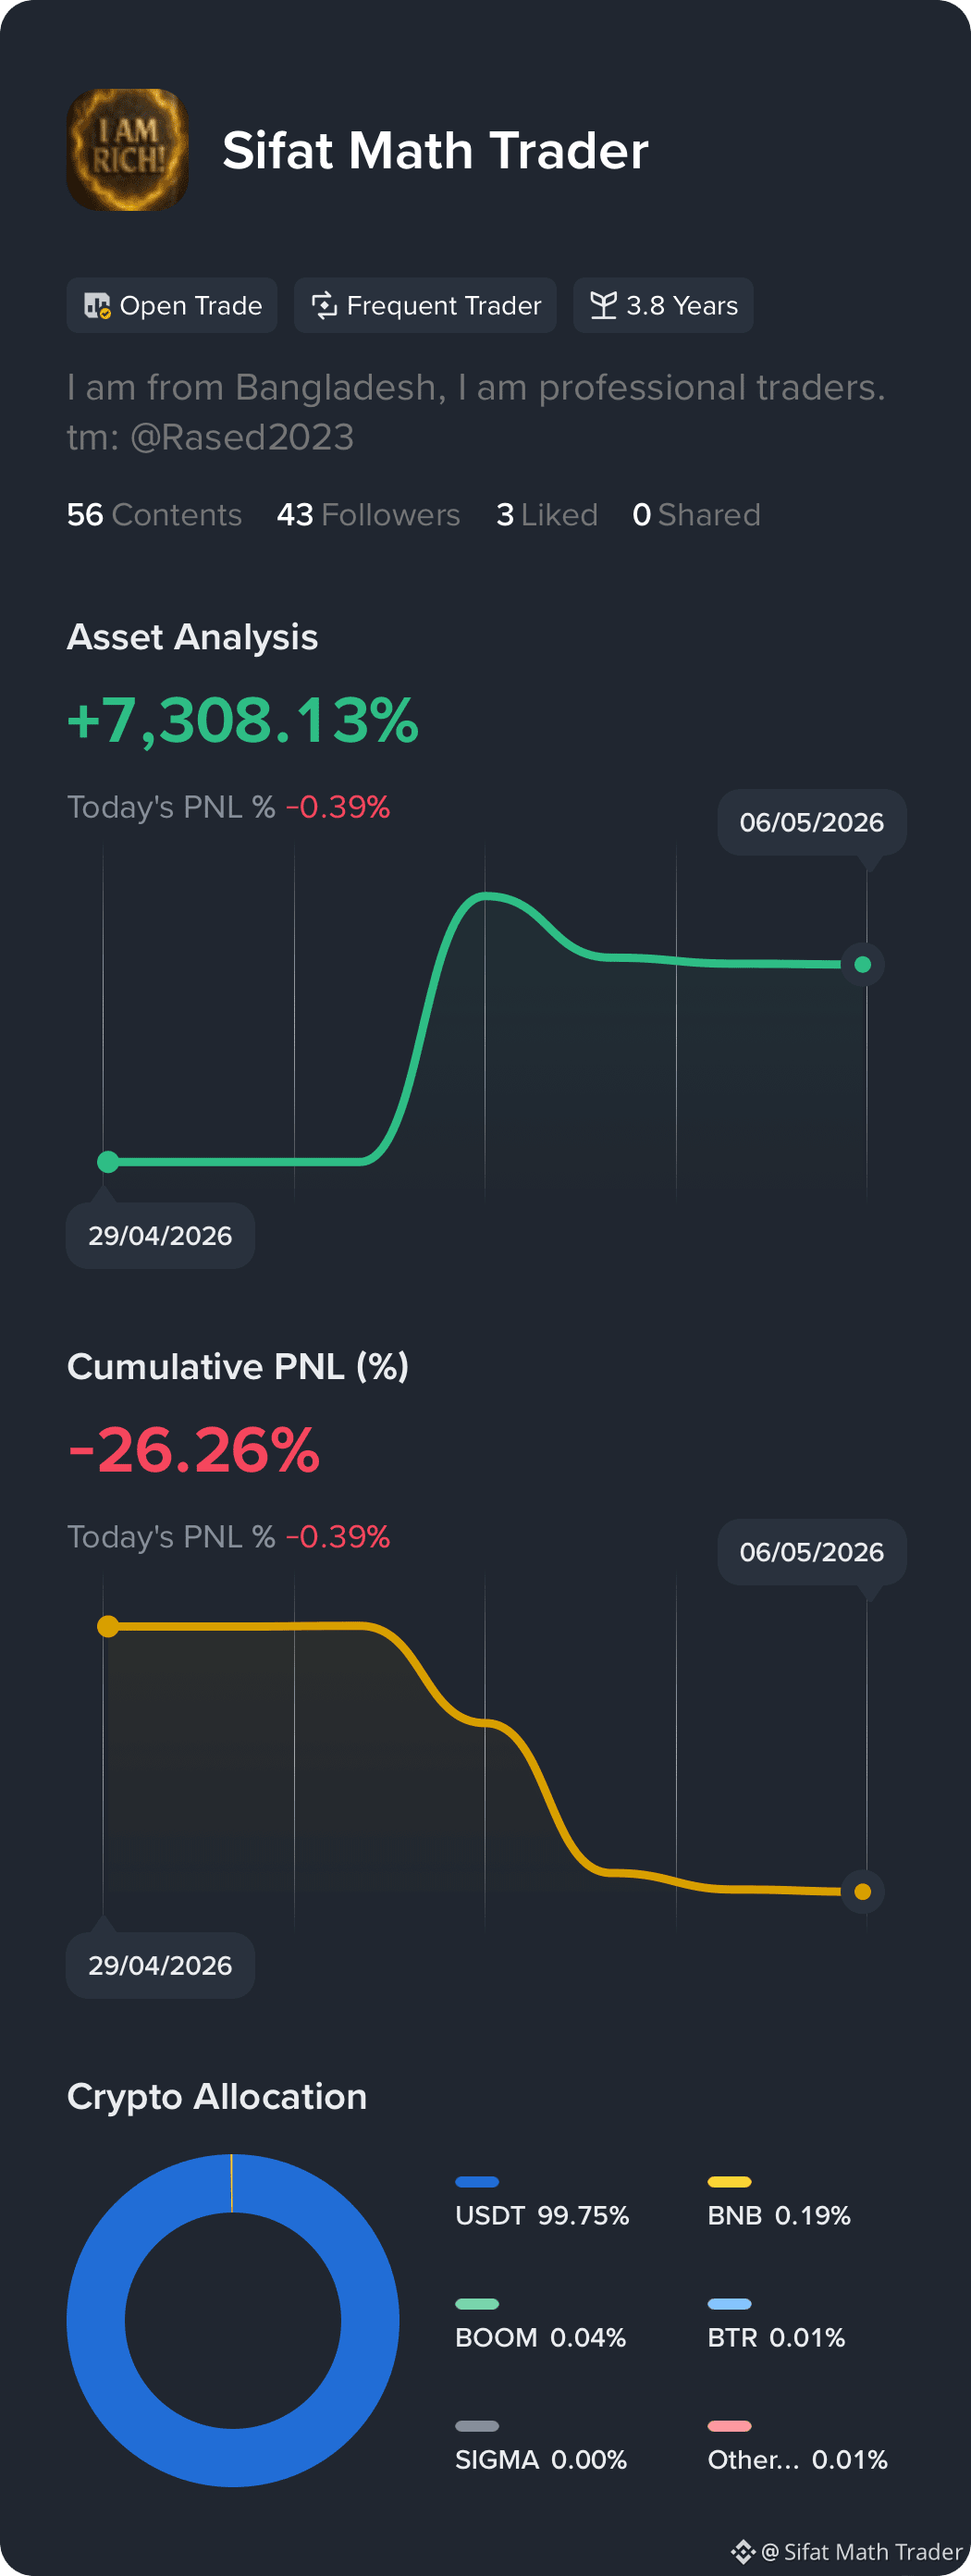This screenshot has width=971, height=2576.
Task: Click the light blue BTR legend swatch
Action: coord(729,2304)
